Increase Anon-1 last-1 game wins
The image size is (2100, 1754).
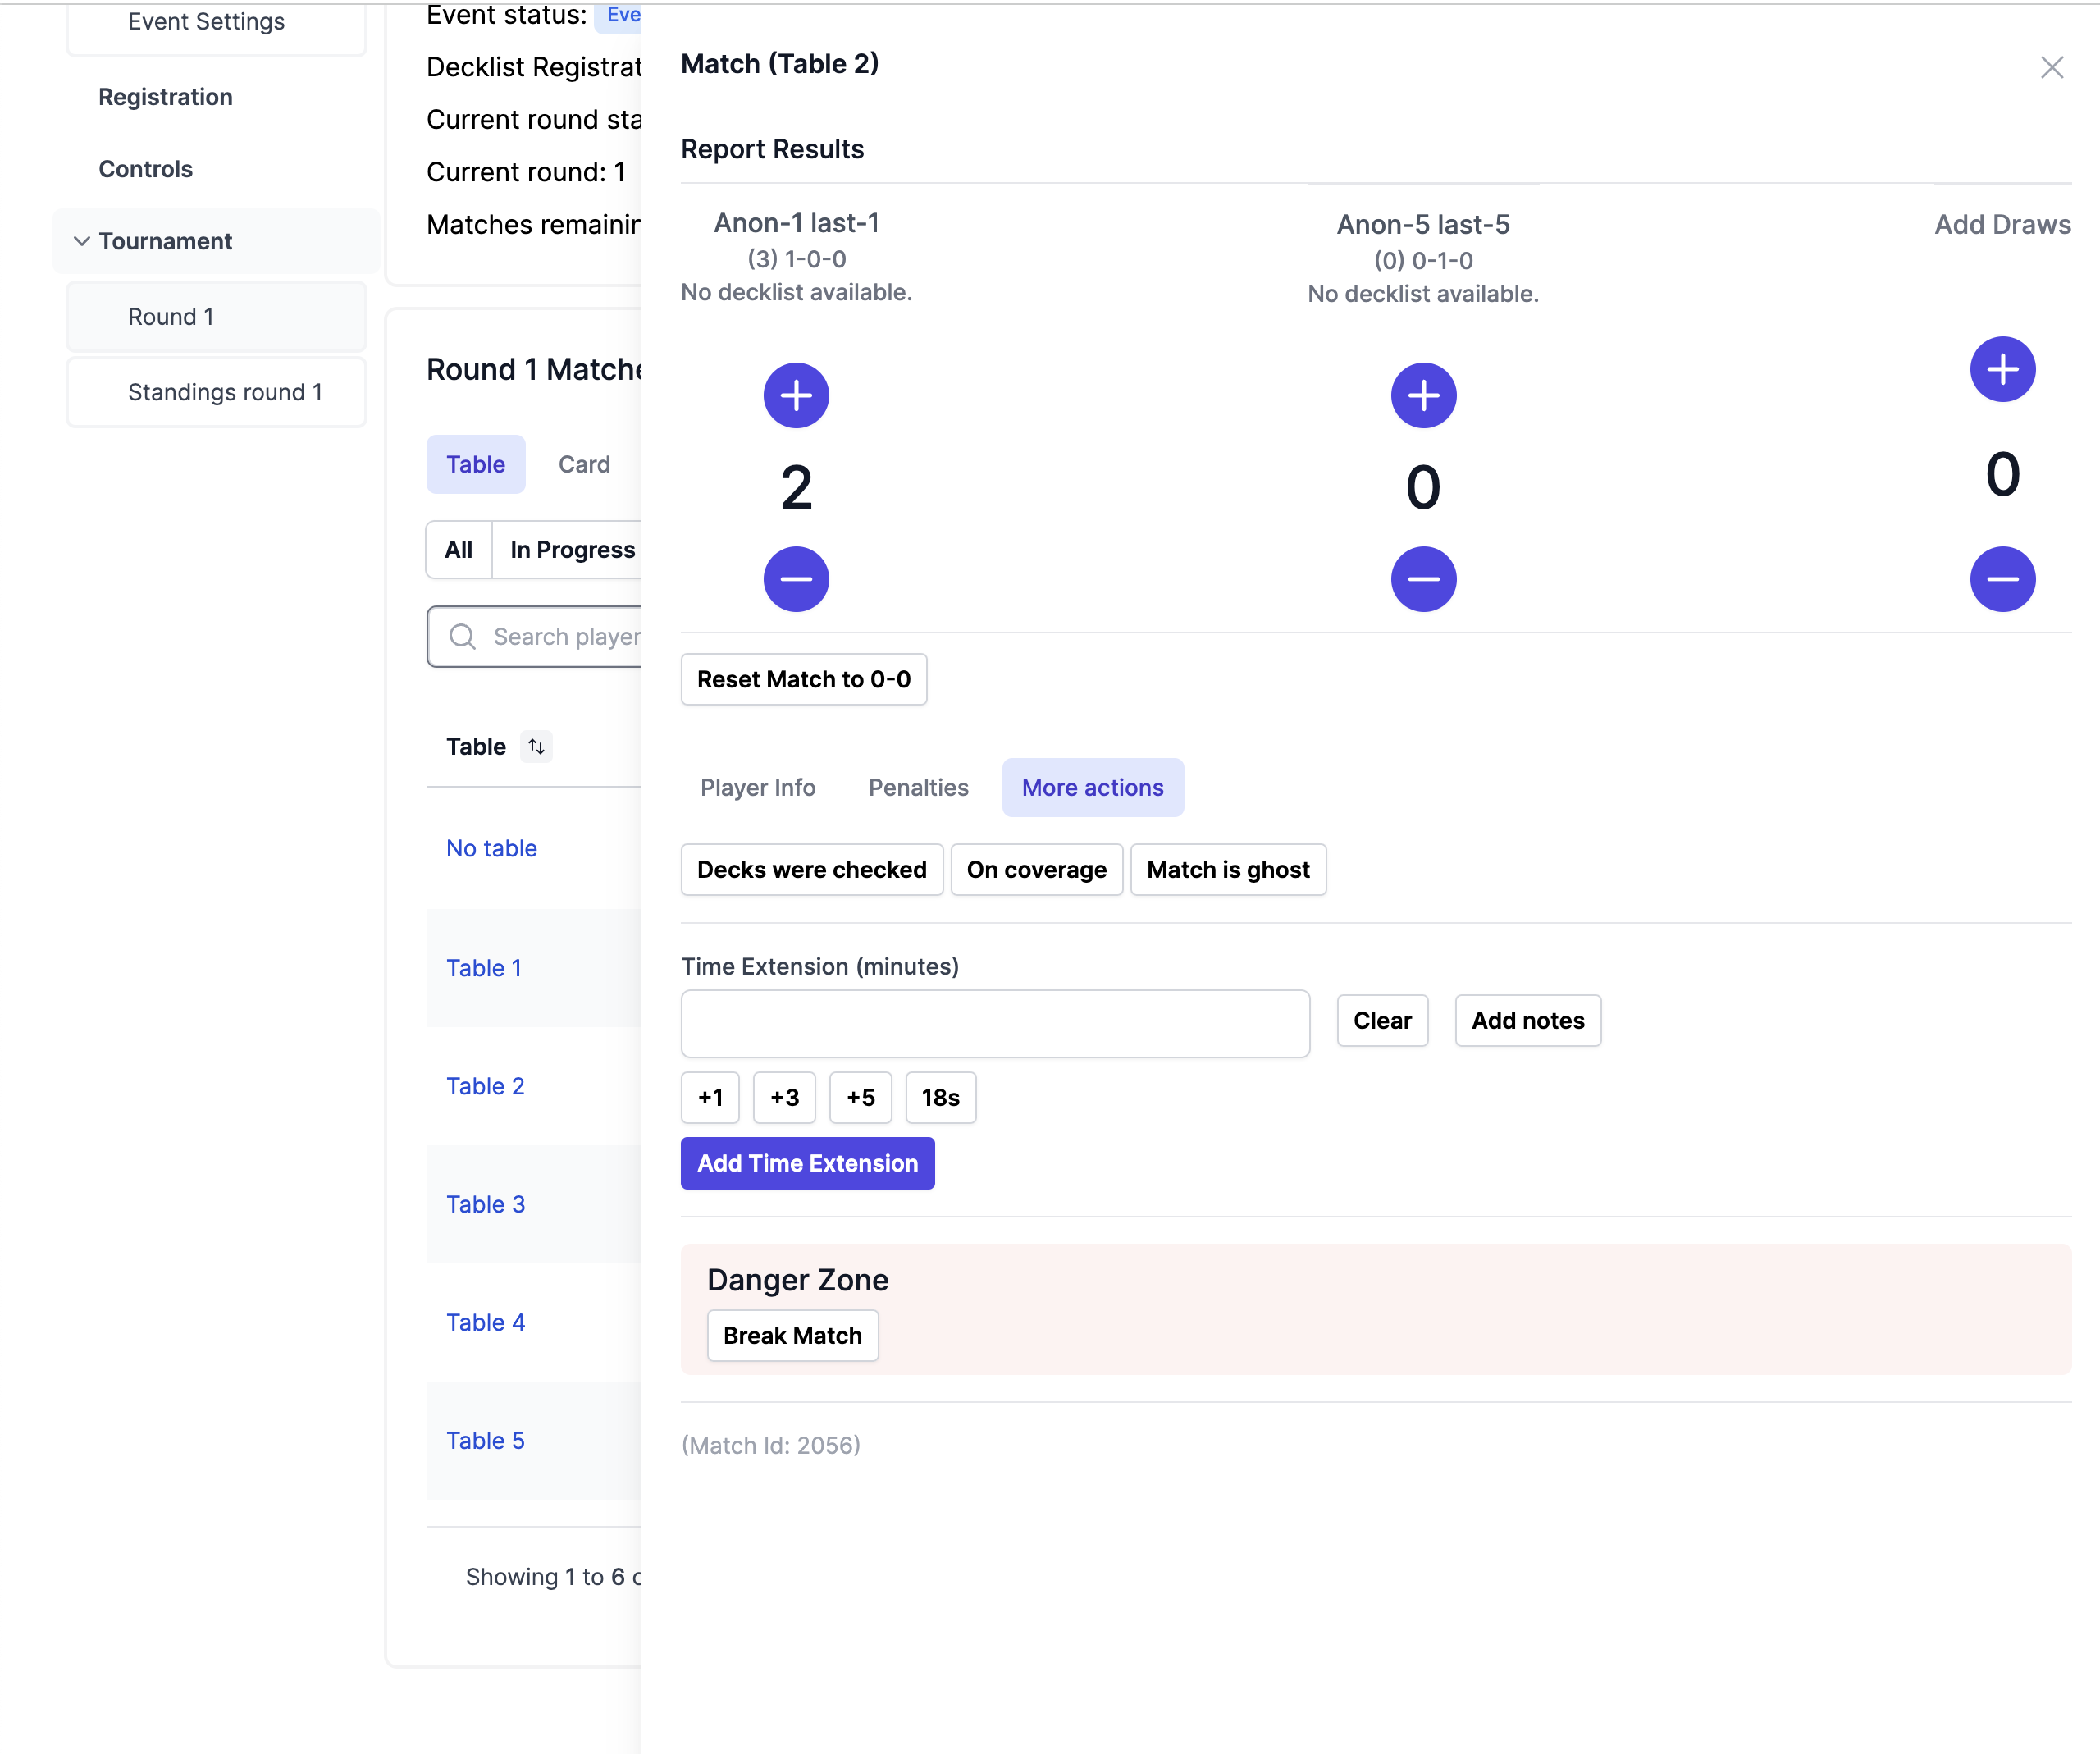click(796, 396)
